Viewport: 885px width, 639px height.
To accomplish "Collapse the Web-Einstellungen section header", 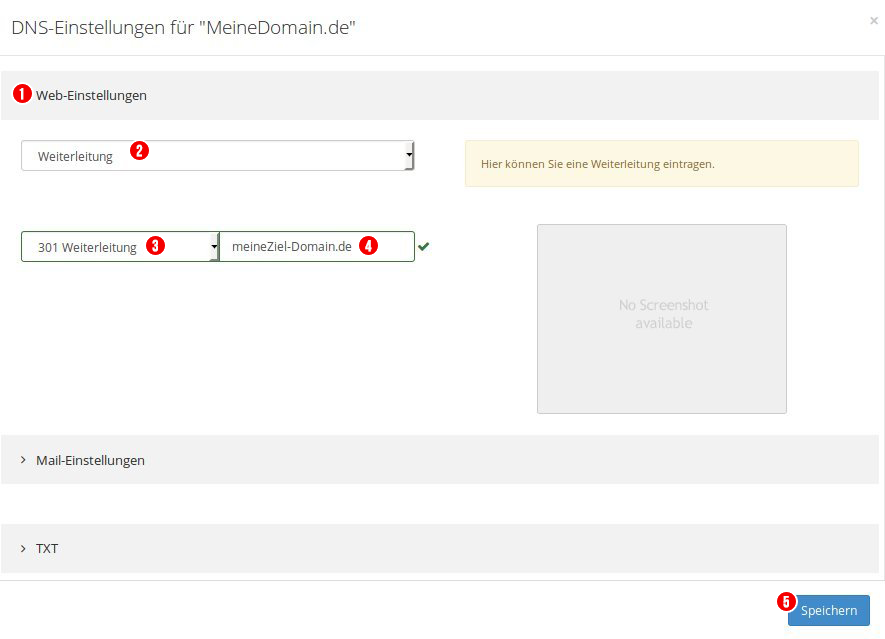I will pos(440,95).
